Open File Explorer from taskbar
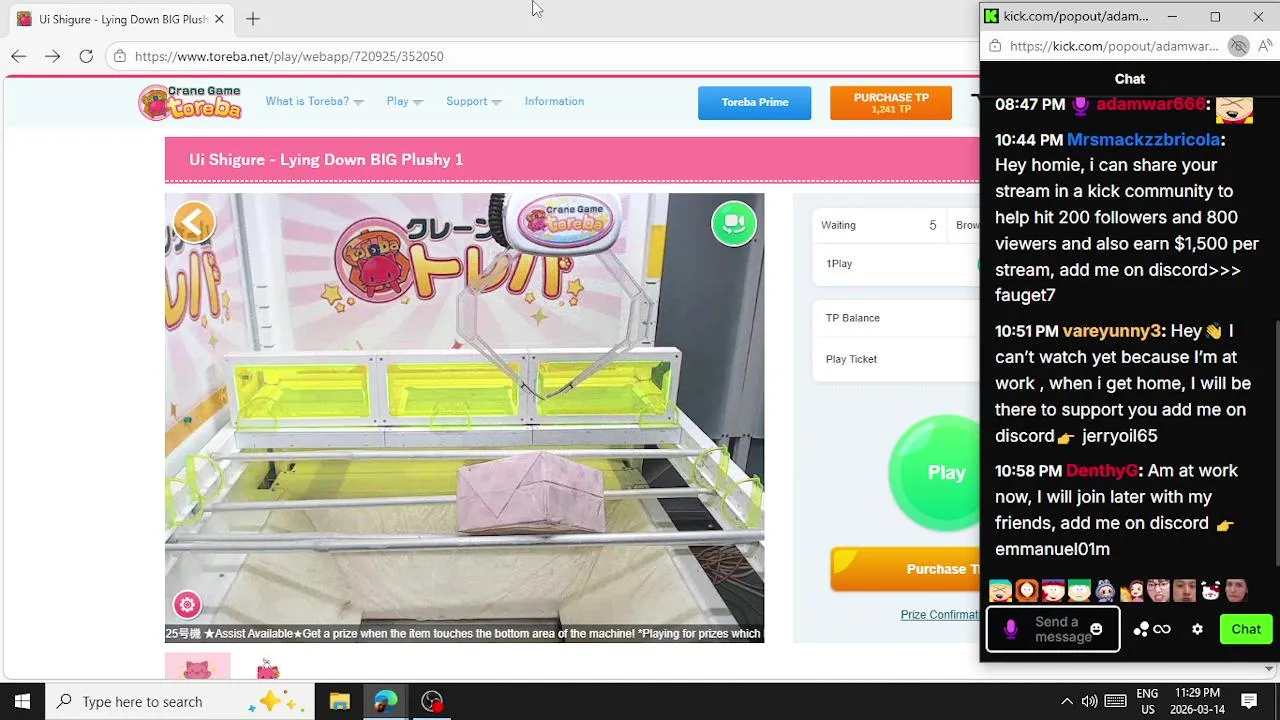Image resolution: width=1280 pixels, height=720 pixels. (339, 701)
